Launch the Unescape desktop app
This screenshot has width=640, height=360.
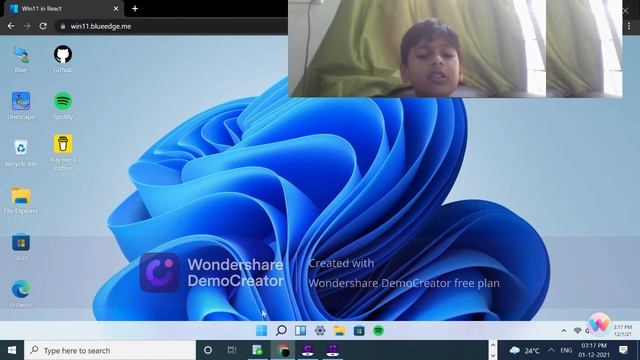click(x=21, y=105)
